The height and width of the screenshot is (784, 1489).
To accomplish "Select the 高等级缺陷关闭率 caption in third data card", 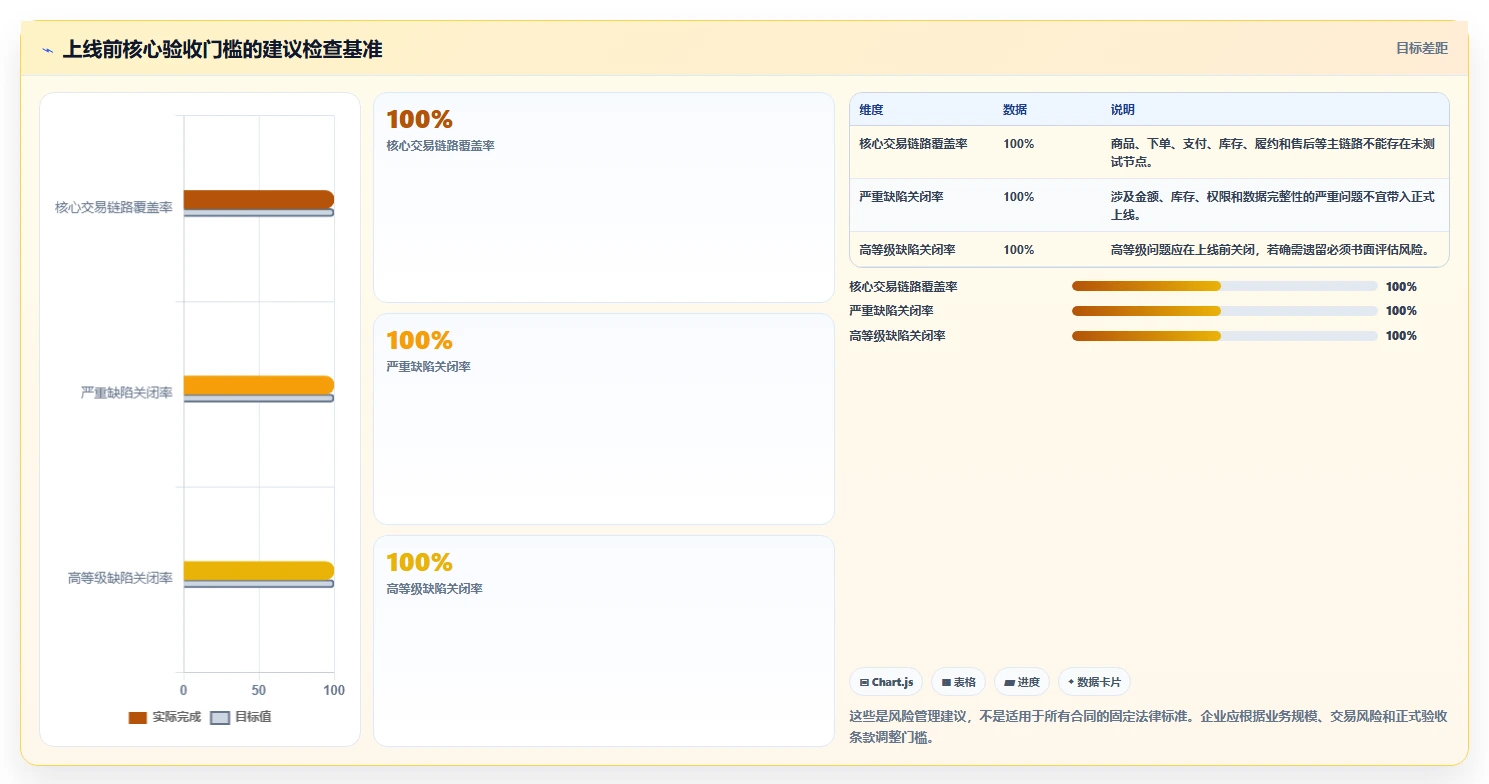I will (x=434, y=589).
